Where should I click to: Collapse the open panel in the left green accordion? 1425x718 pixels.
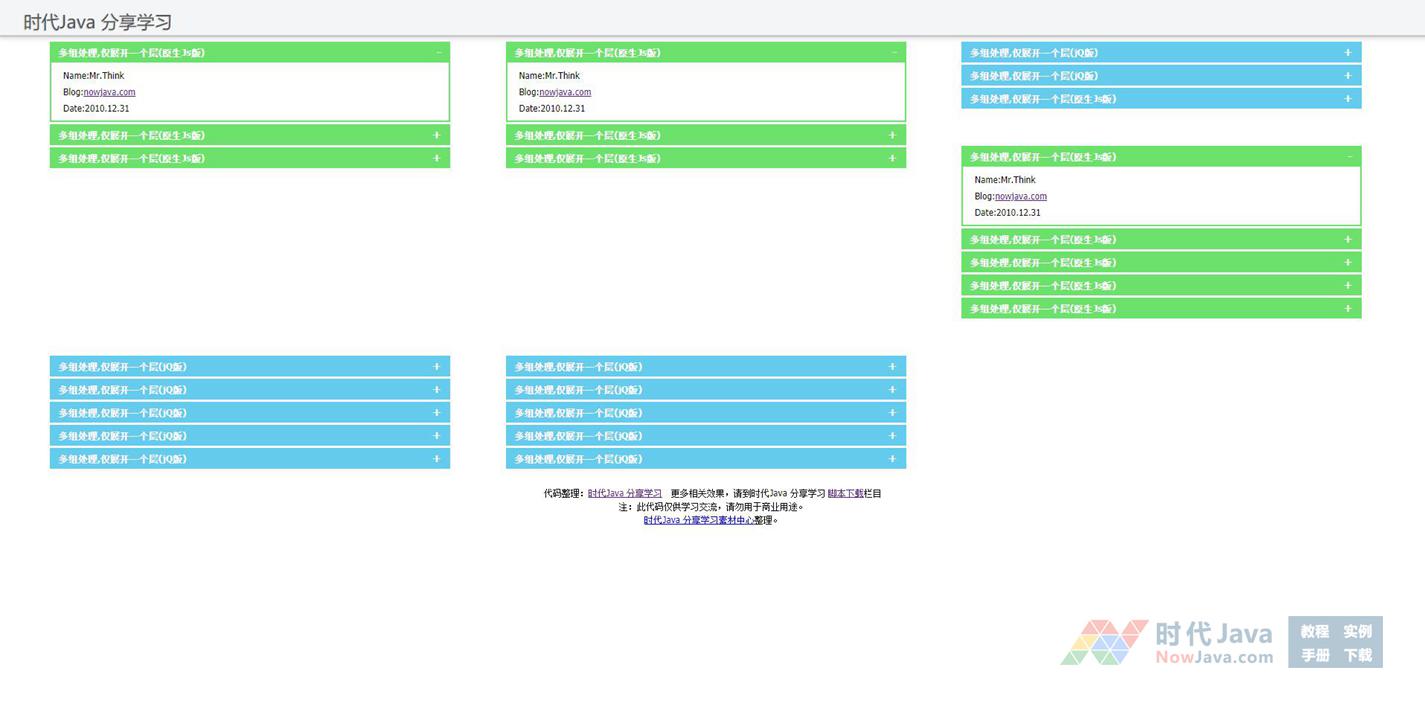pyautogui.click(x=438, y=53)
